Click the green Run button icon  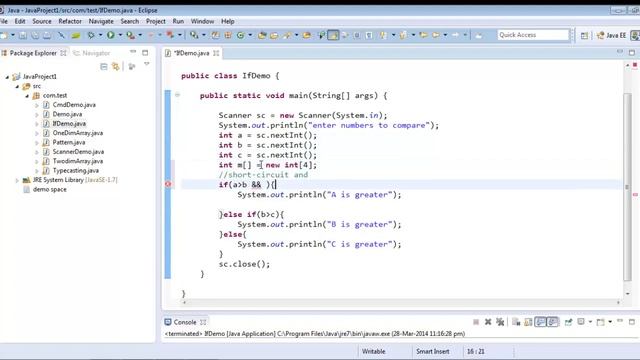coord(111,36)
